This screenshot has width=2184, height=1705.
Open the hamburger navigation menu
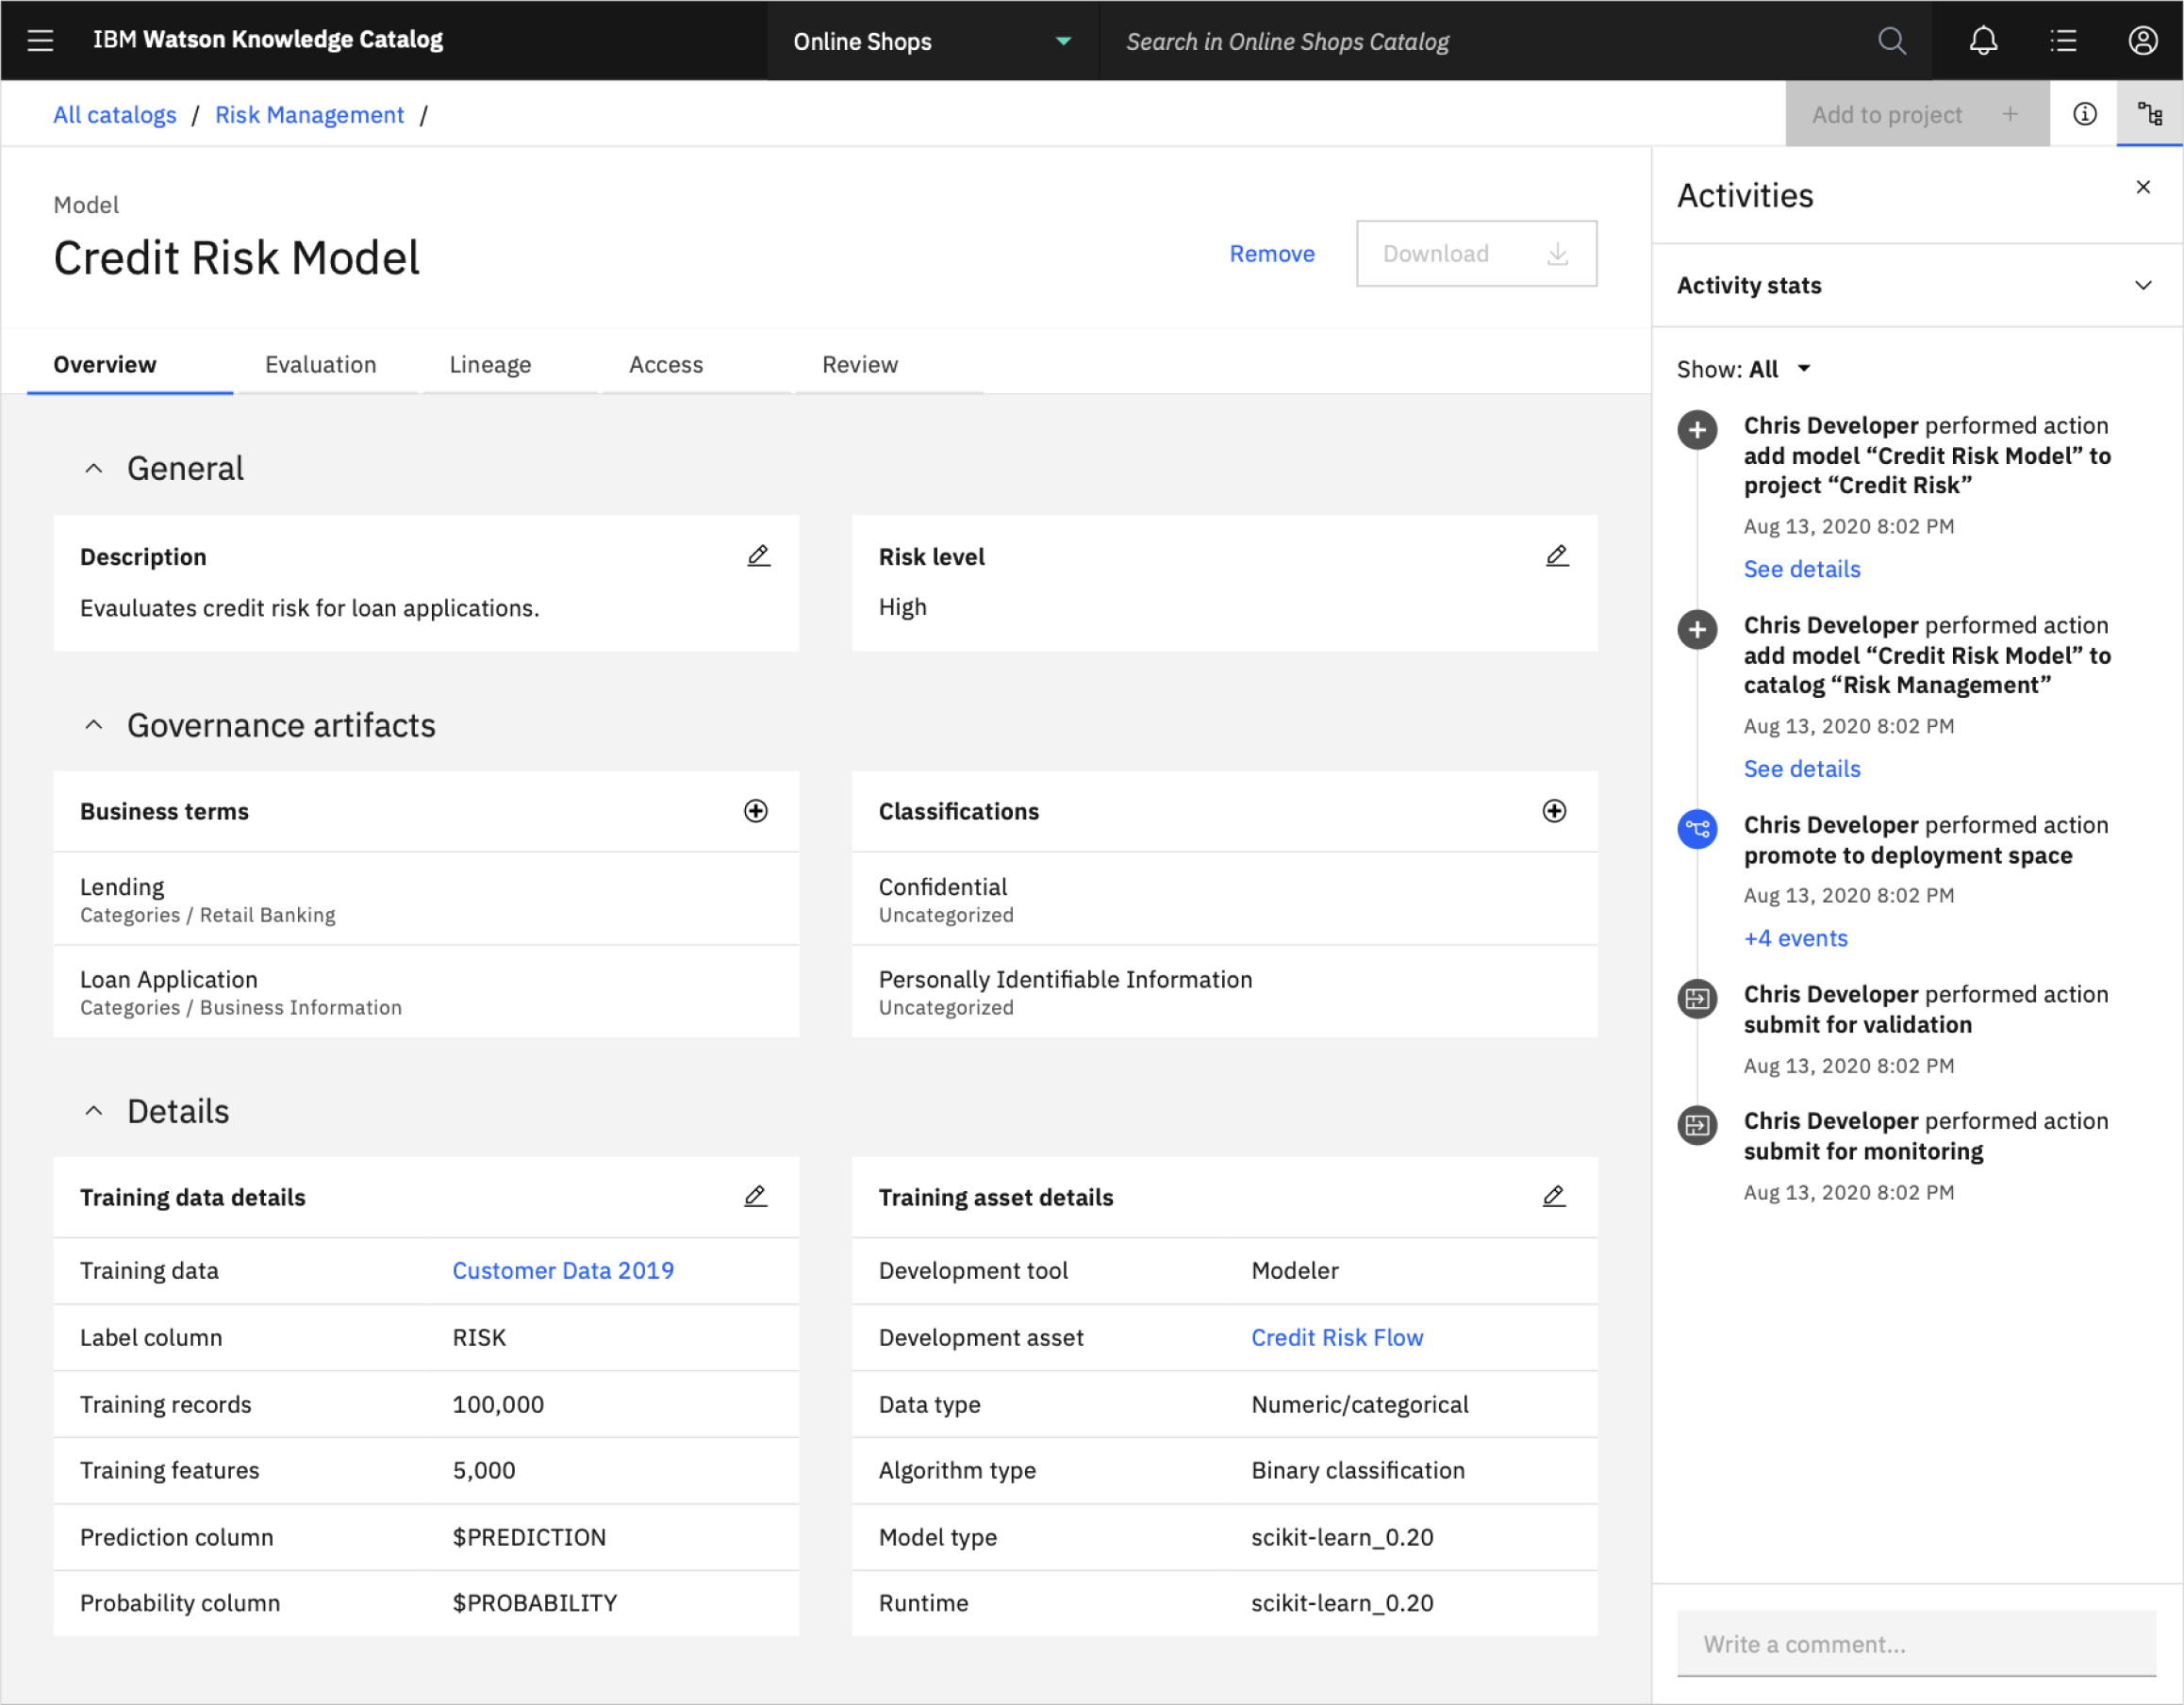[x=40, y=41]
